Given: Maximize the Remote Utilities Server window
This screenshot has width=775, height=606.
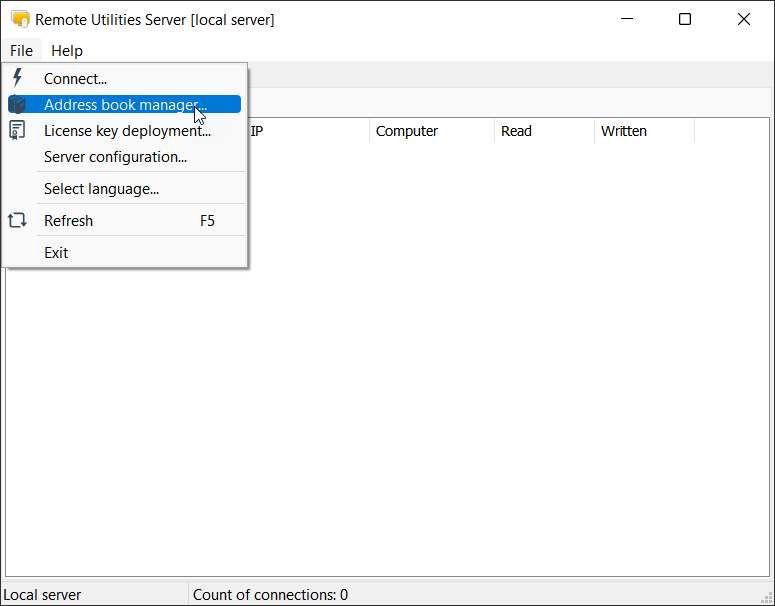Looking at the screenshot, I should tap(685, 19).
